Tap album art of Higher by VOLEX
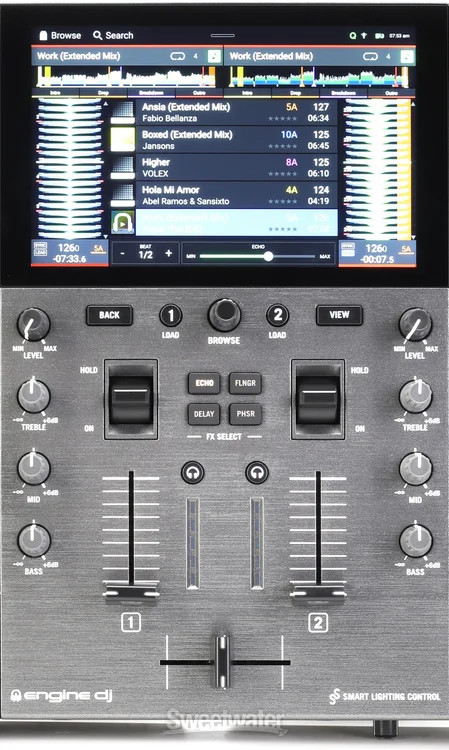Image resolution: width=449 pixels, height=750 pixels. [122, 167]
